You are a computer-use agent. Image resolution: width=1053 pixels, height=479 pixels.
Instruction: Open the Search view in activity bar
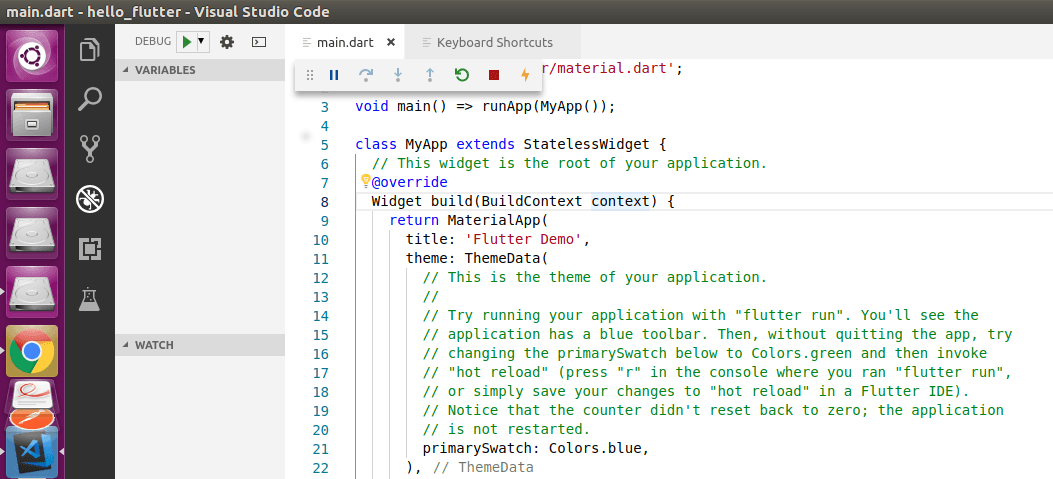pos(91,99)
